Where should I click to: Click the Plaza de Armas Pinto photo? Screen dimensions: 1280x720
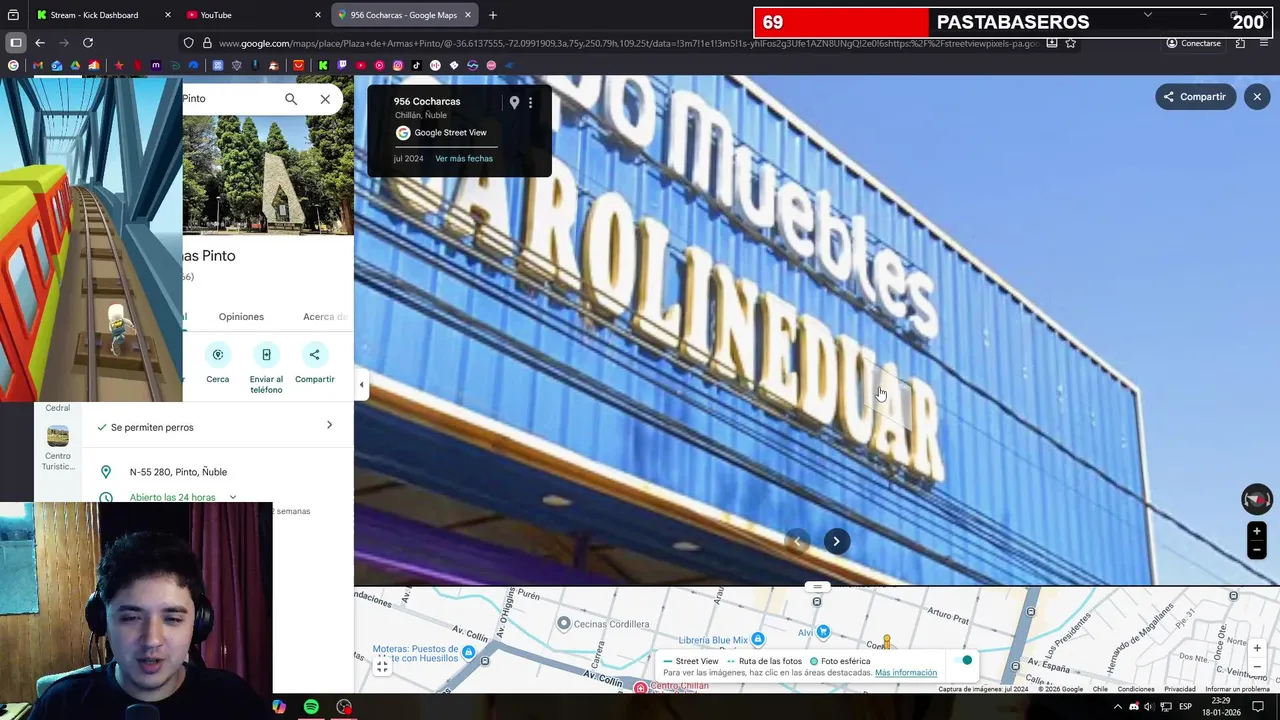(x=268, y=175)
